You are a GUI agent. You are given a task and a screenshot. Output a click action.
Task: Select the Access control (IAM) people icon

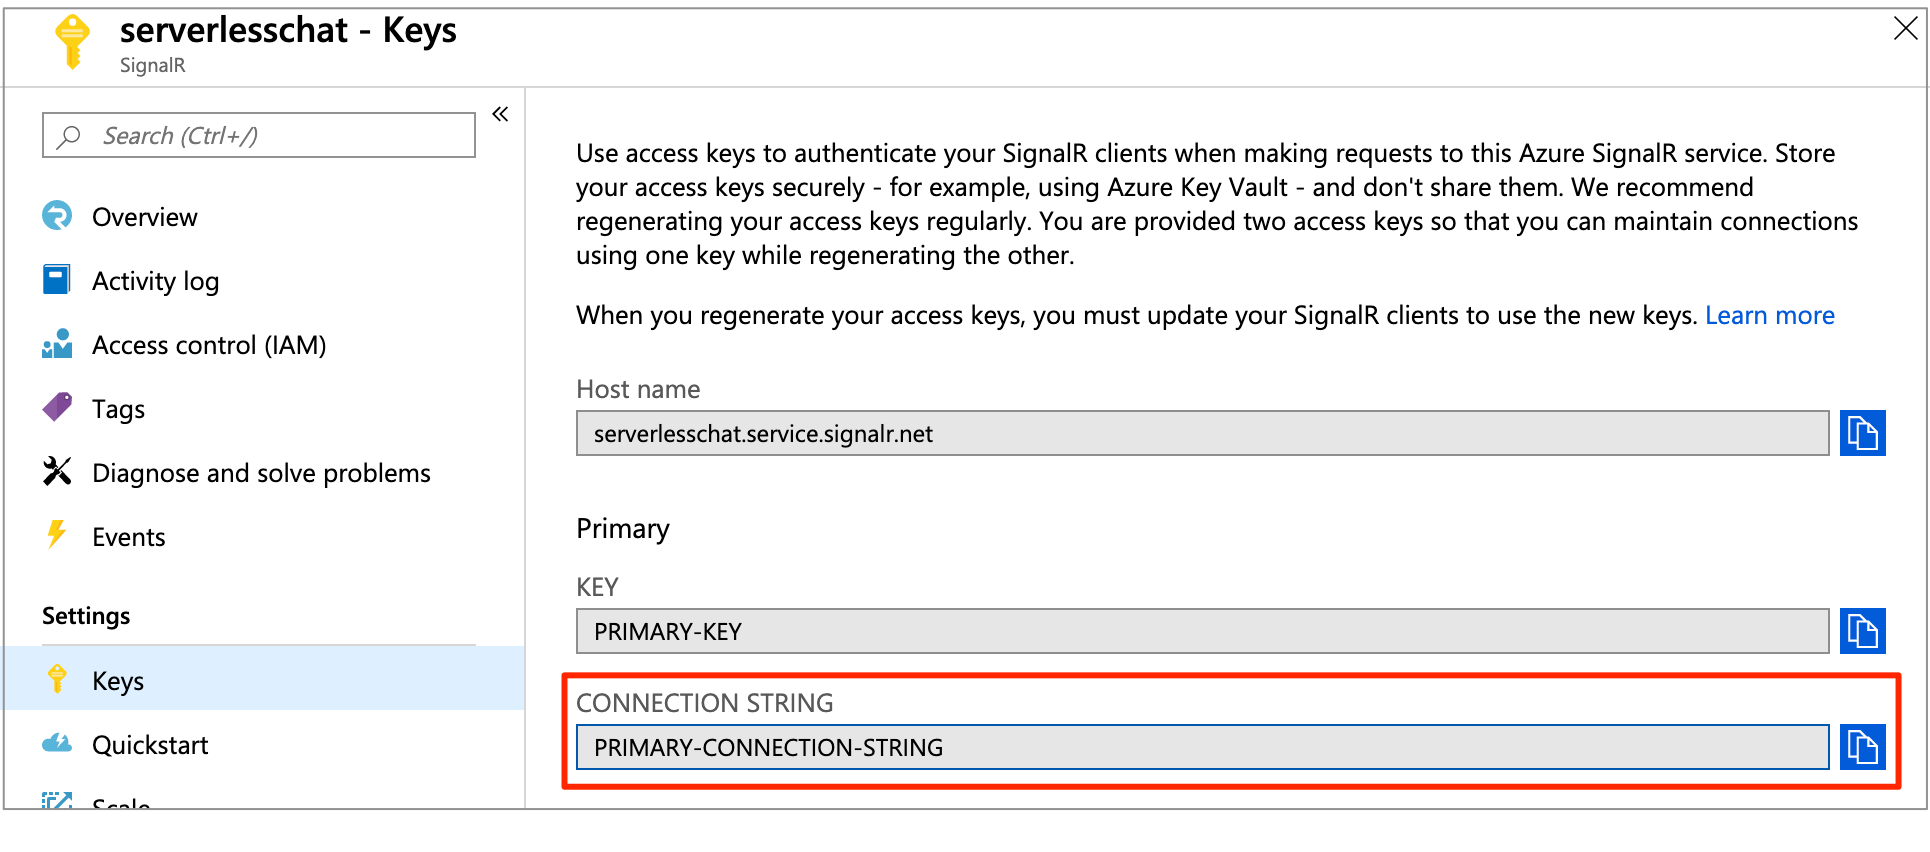(x=56, y=344)
